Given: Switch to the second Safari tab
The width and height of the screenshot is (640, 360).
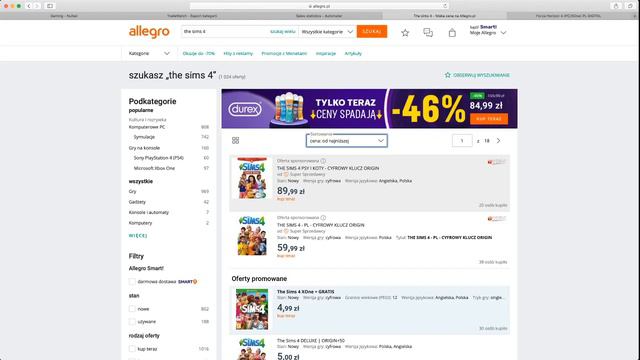Looking at the screenshot, I should click(192, 16).
